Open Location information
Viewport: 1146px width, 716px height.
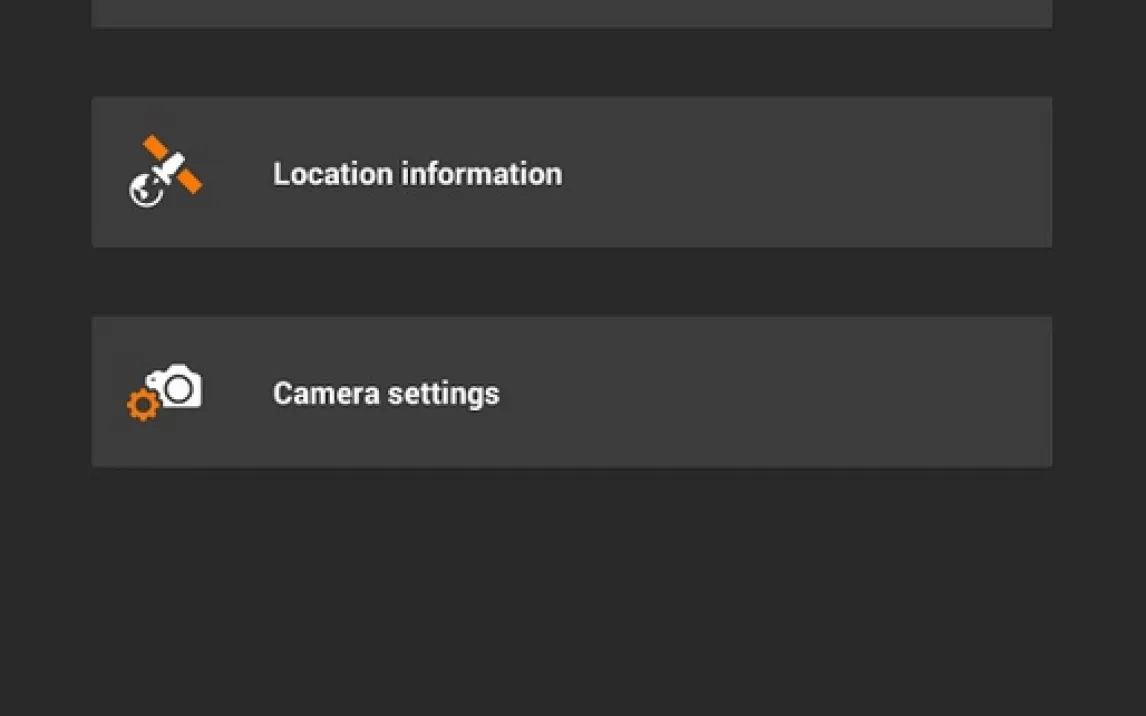[x=571, y=172]
